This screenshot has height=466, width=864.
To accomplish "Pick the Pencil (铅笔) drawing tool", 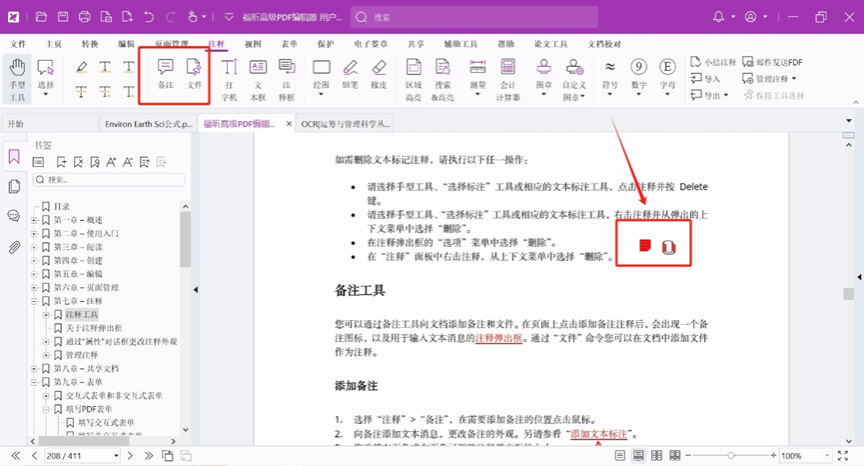I will pyautogui.click(x=350, y=75).
